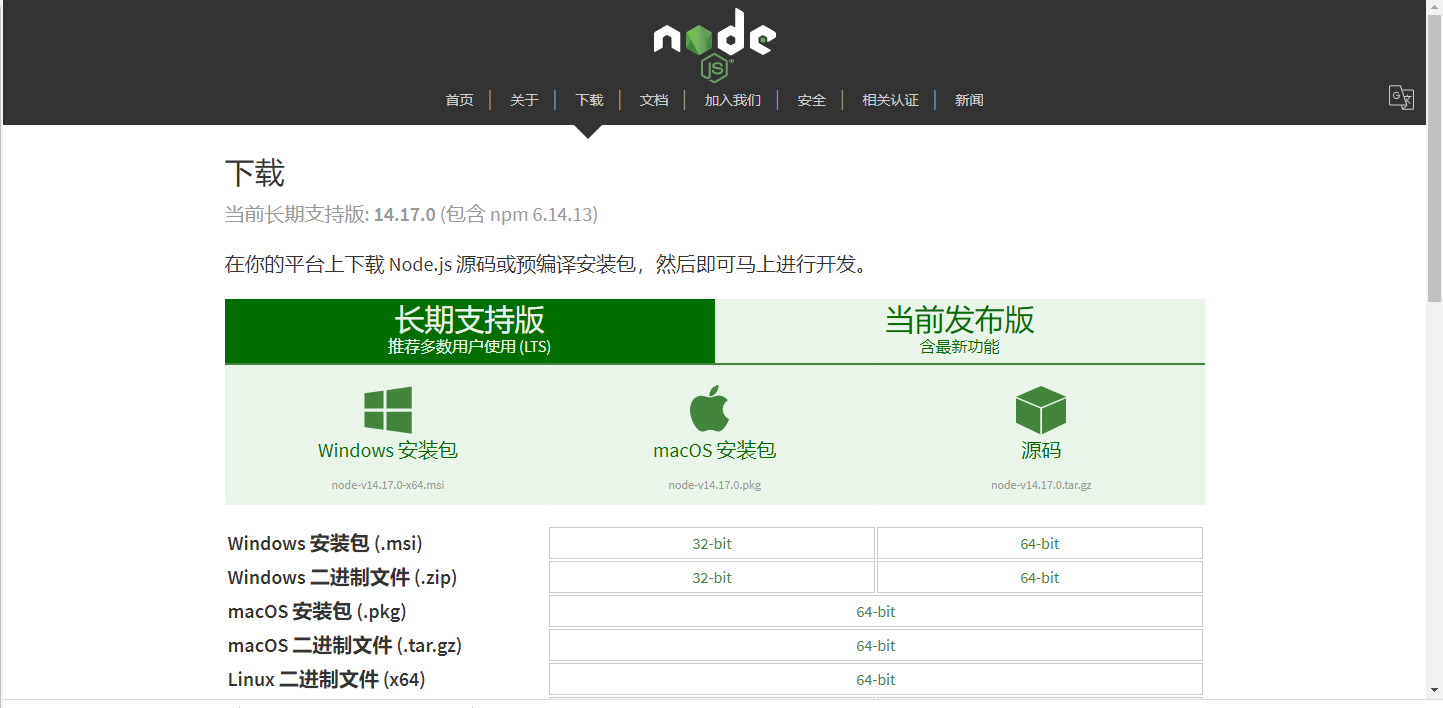The image size is (1443, 708).
Task: Click the node-v14.17.0.pkg filename
Action: (715, 485)
